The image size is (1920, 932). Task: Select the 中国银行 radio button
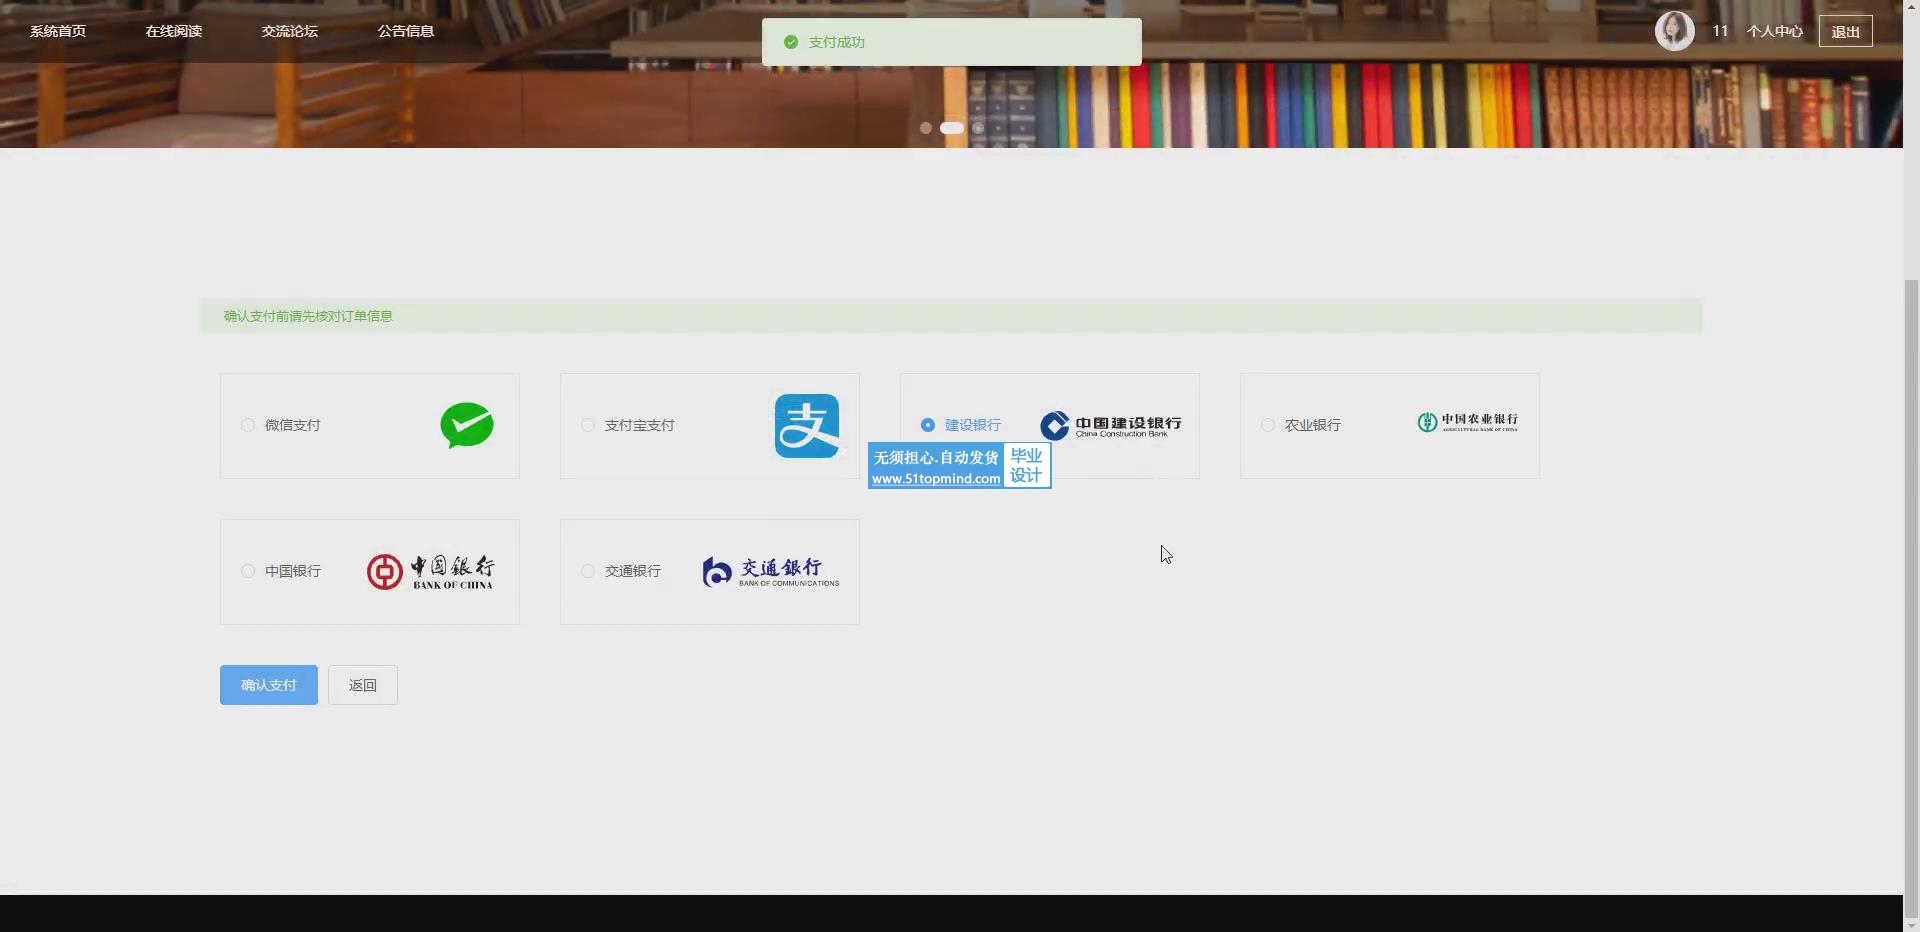(x=248, y=571)
